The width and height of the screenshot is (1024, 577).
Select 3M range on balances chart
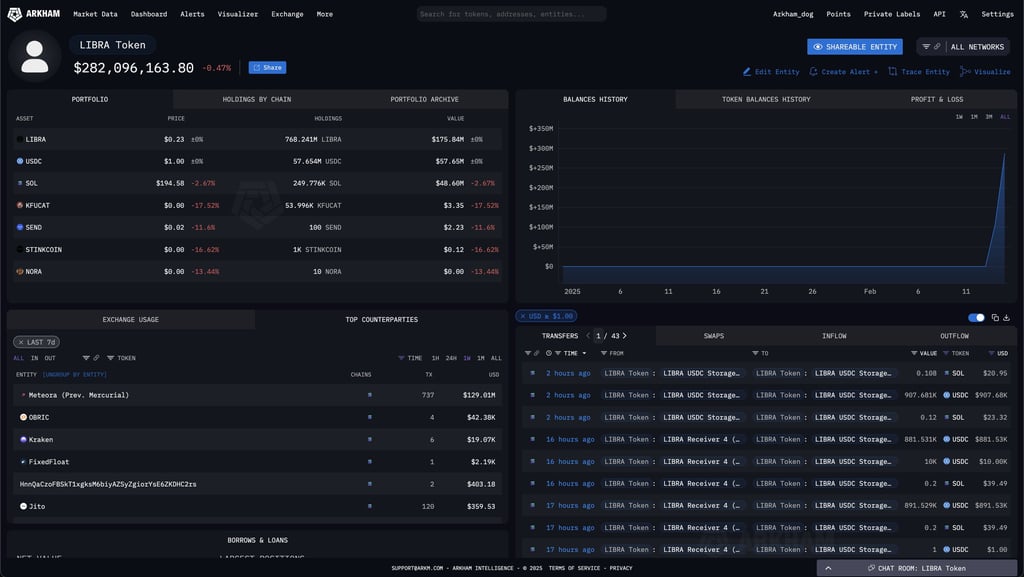989,117
